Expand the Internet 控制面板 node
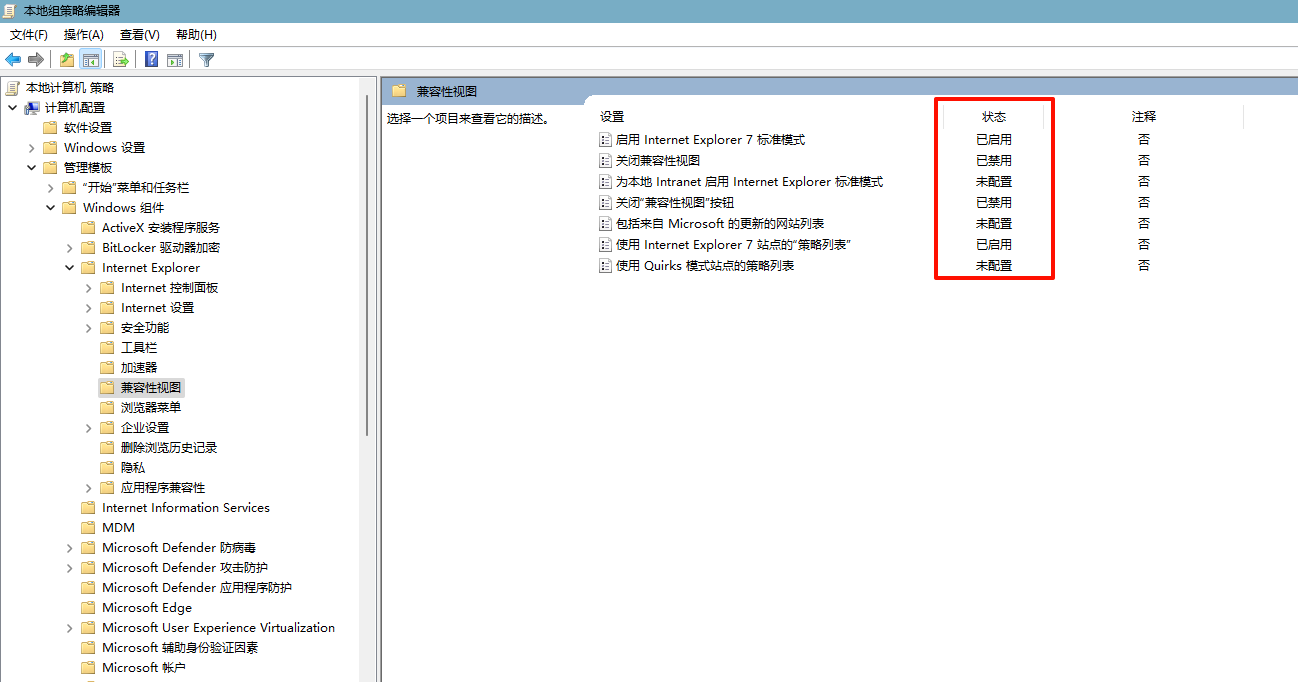 (88, 287)
